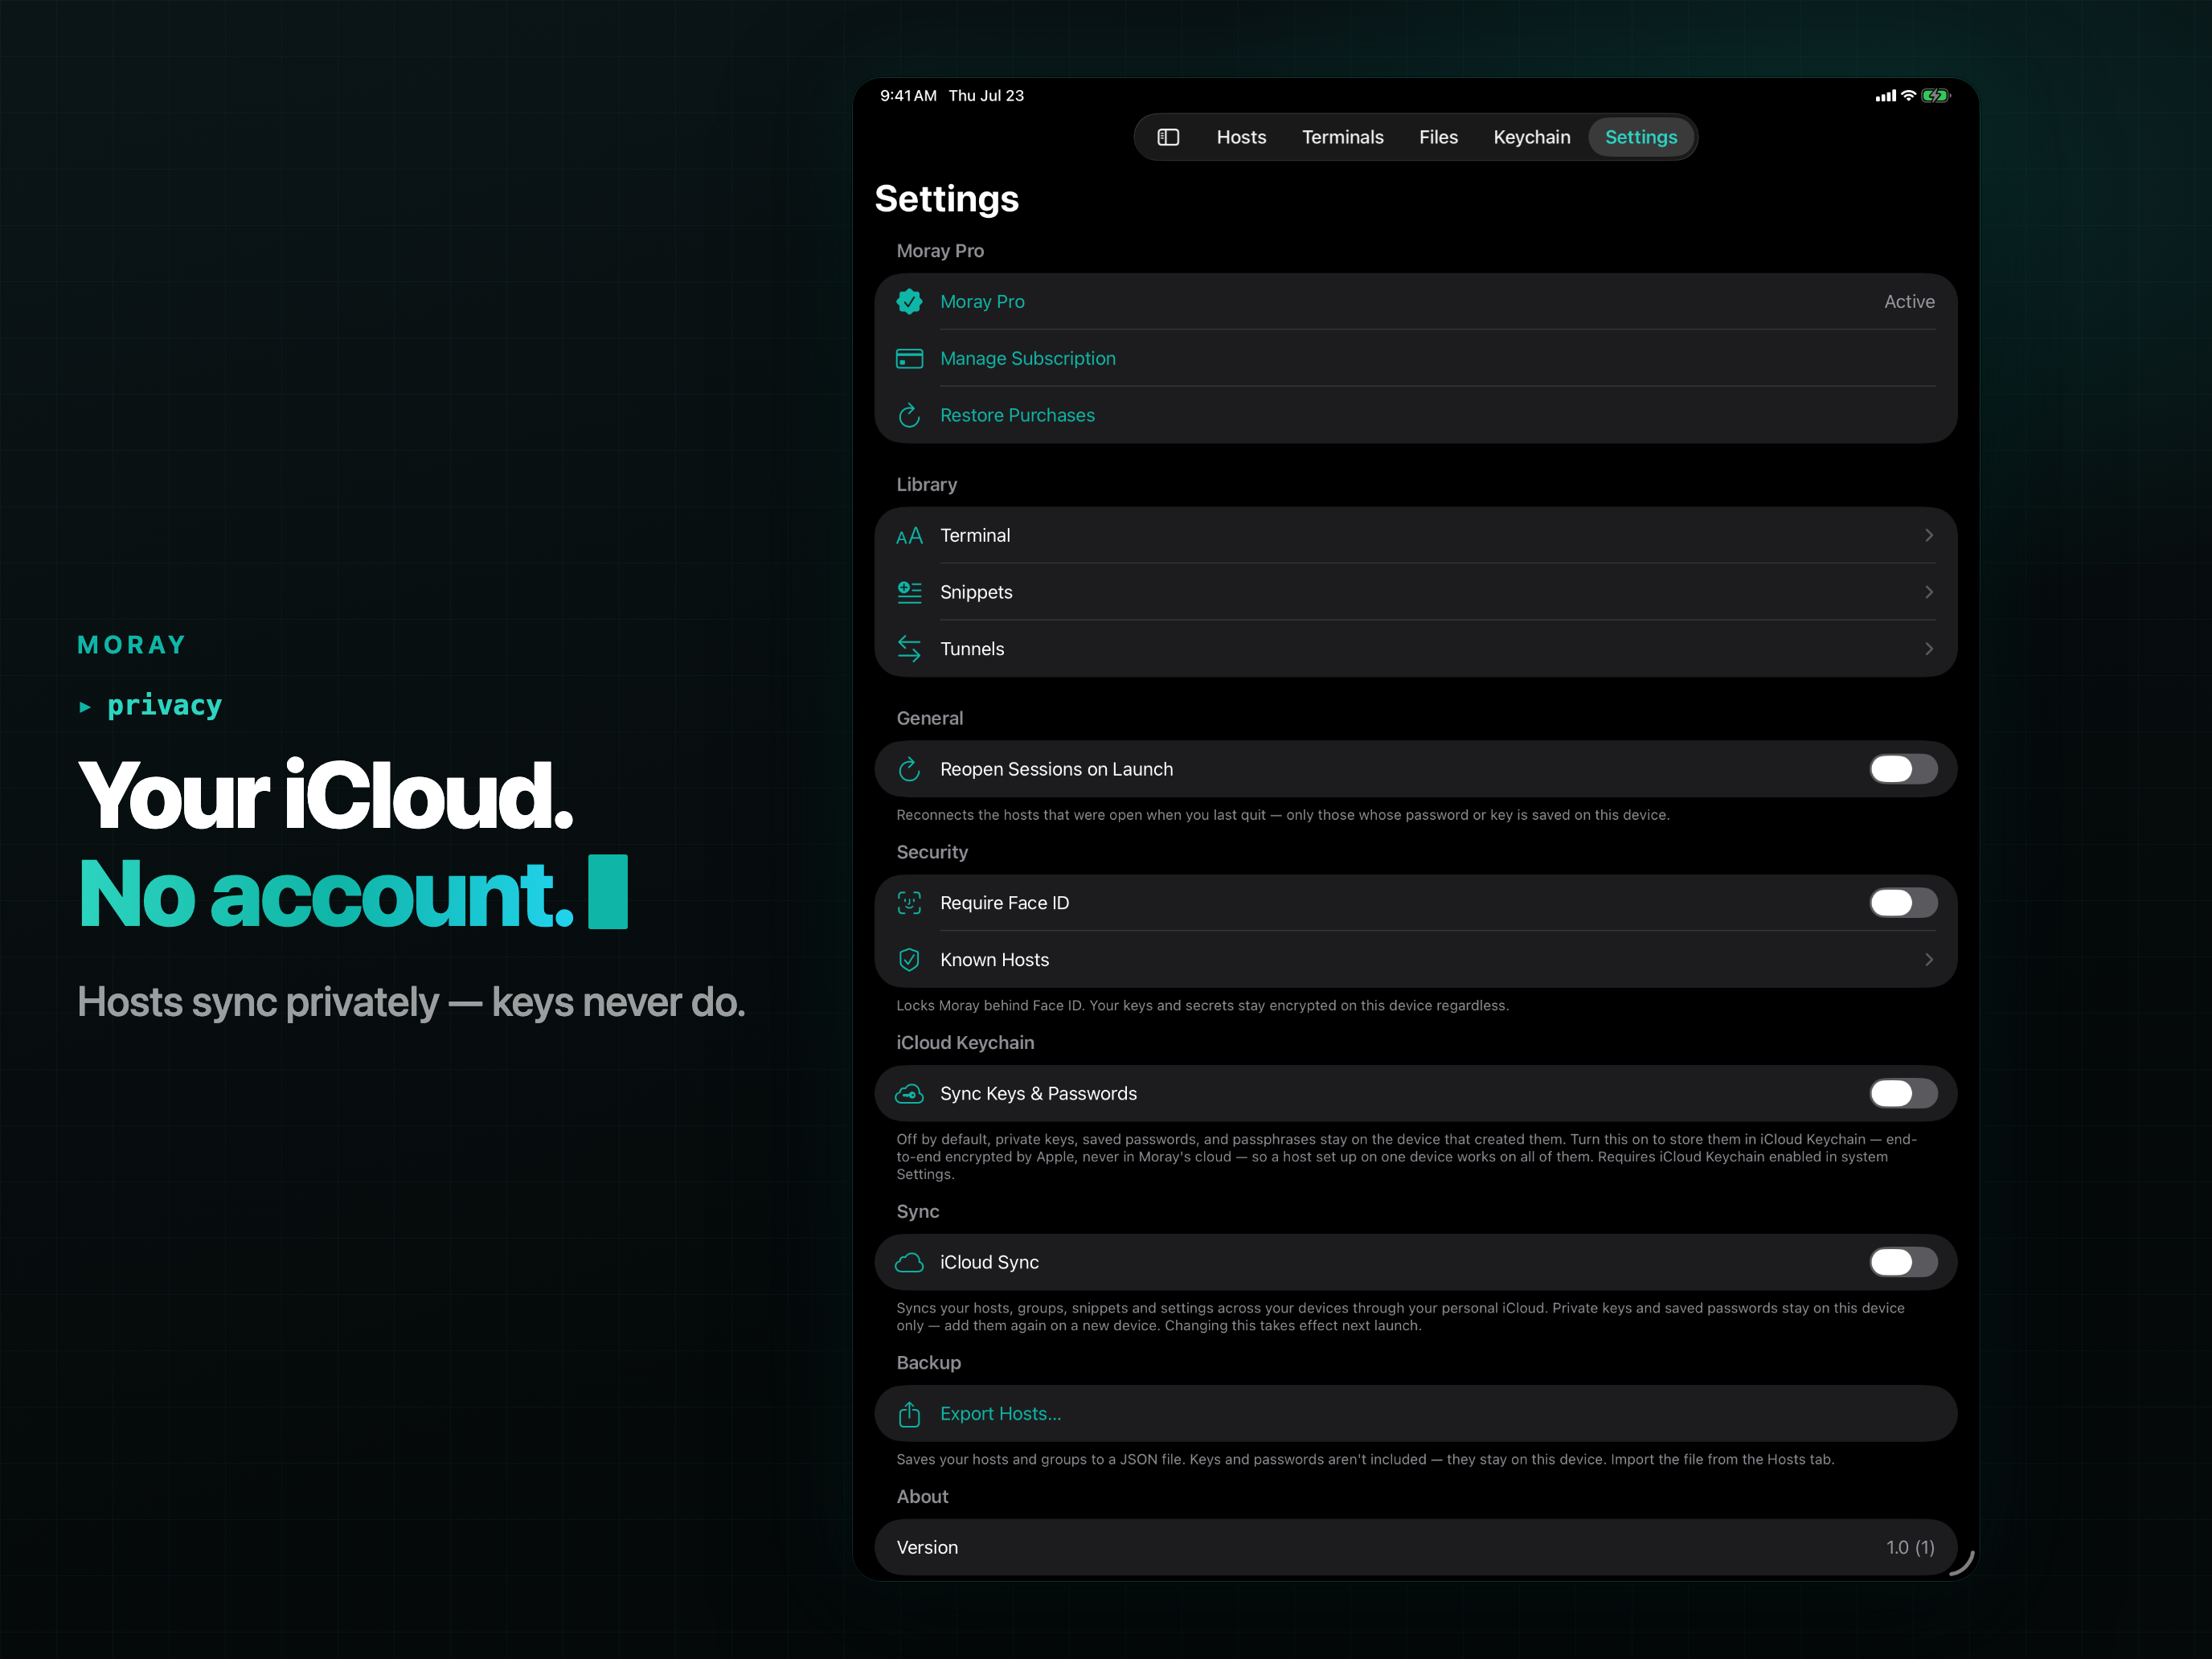Image resolution: width=2212 pixels, height=1659 pixels.
Task: Click the Active subscription status text
Action: (1909, 301)
